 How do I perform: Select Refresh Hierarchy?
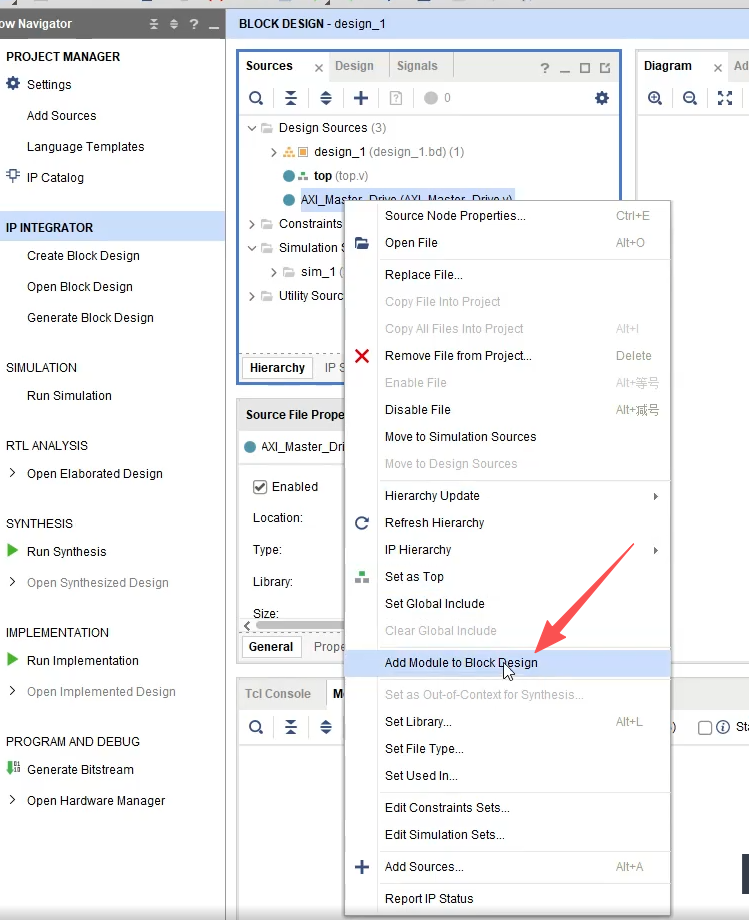(x=507, y=523)
